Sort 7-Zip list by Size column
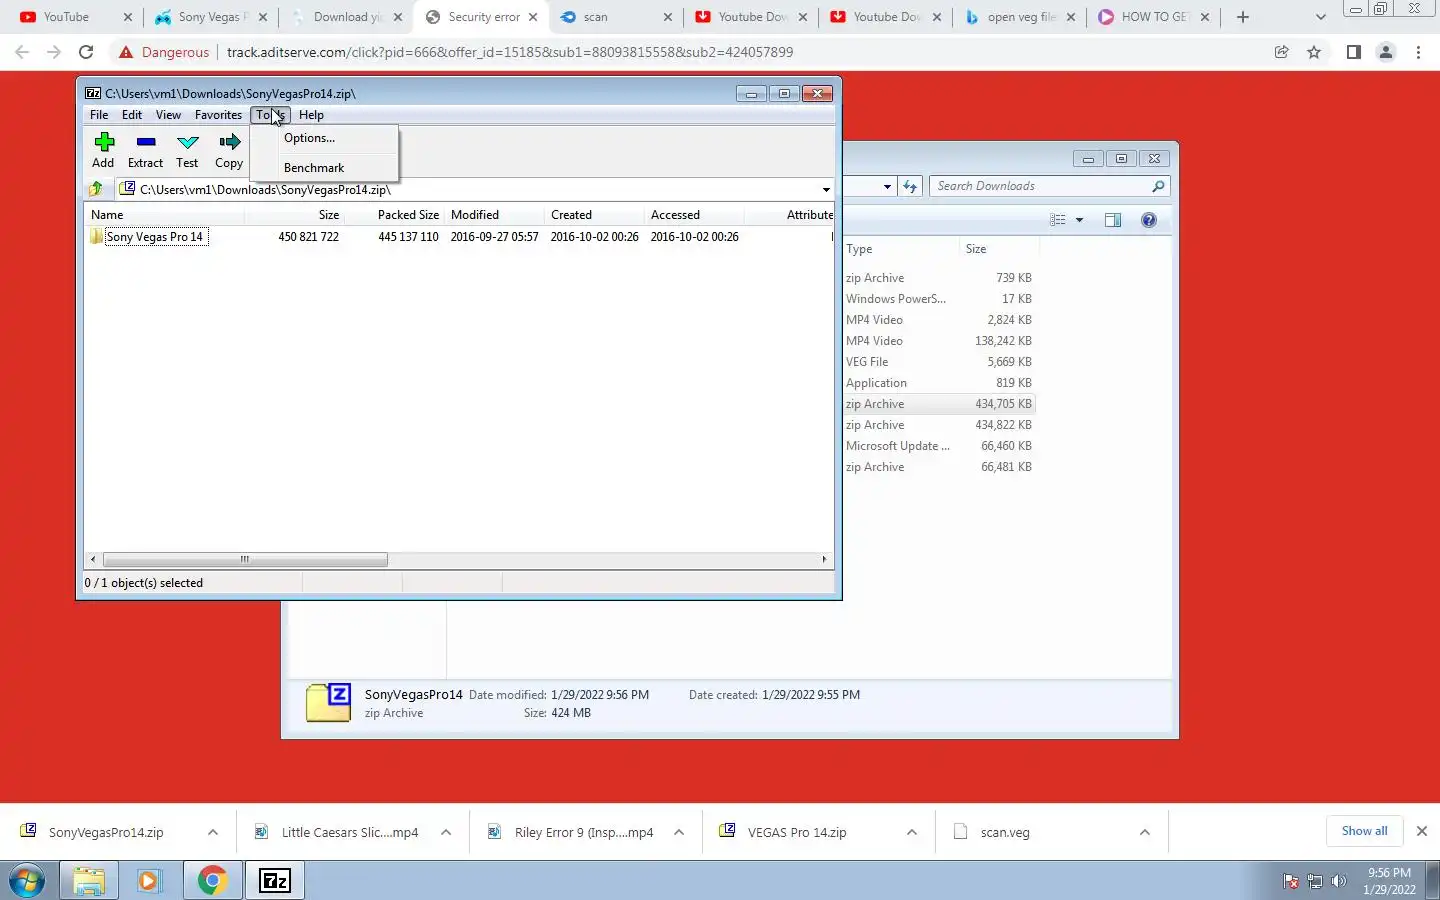This screenshot has width=1440, height=900. (295, 215)
